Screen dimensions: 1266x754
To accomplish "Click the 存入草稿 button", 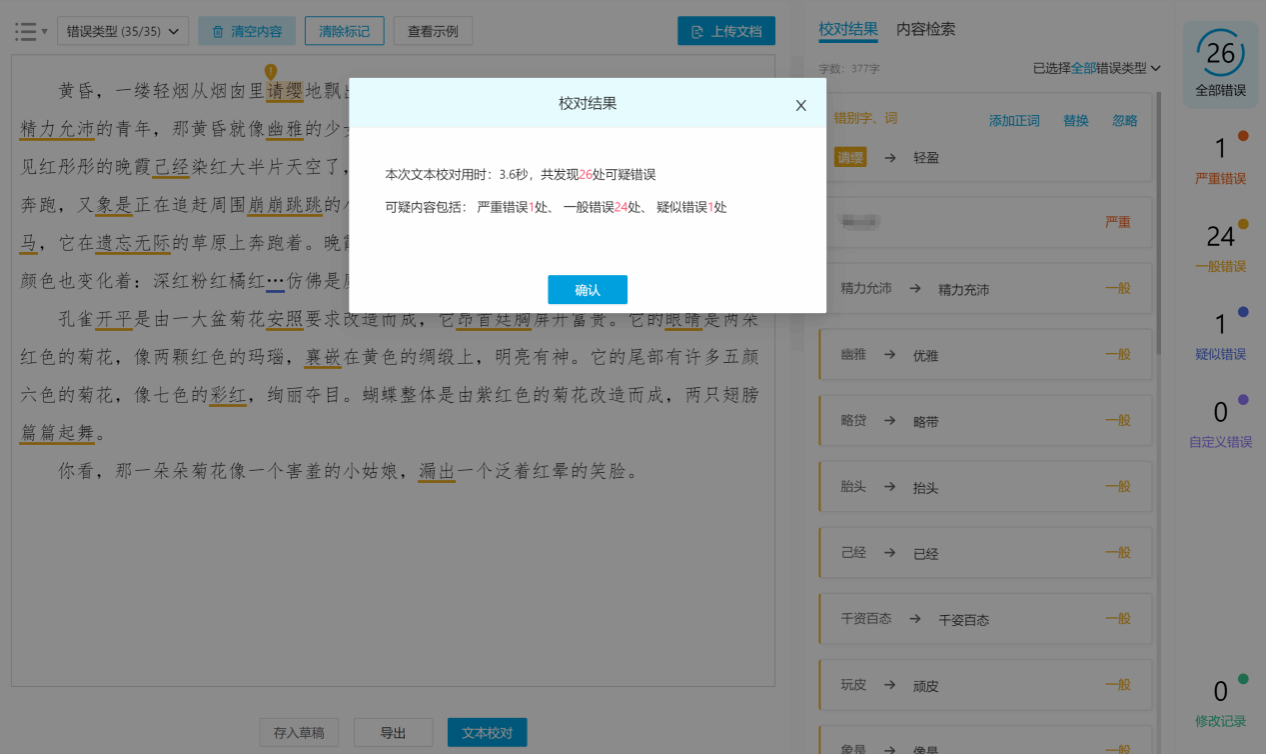I will [299, 733].
